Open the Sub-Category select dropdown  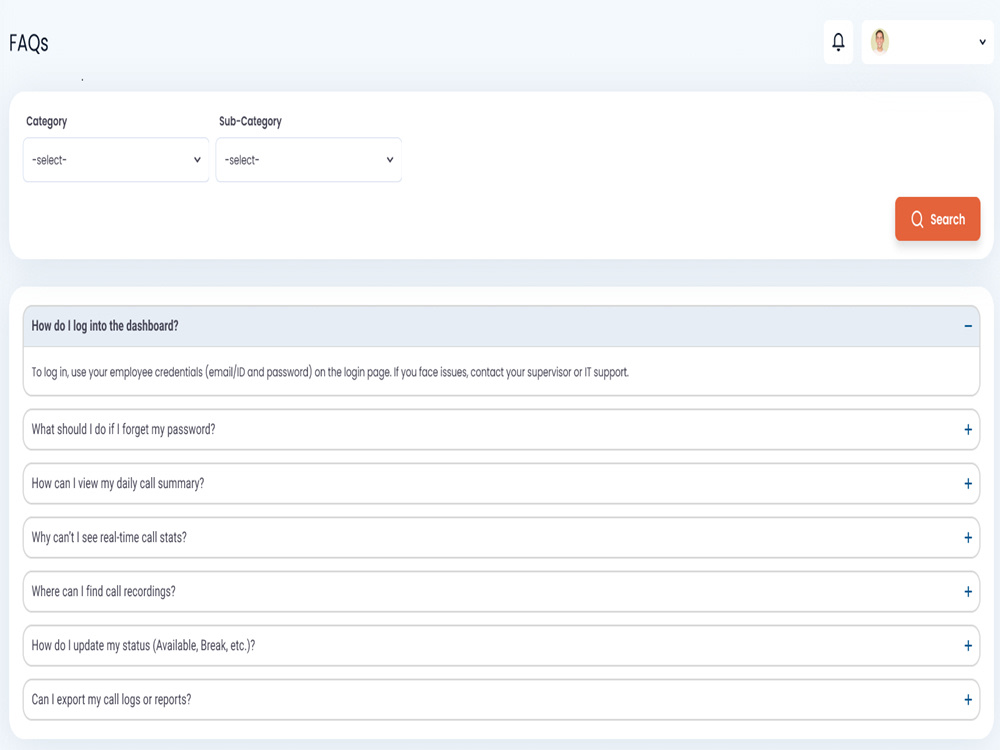pos(309,160)
